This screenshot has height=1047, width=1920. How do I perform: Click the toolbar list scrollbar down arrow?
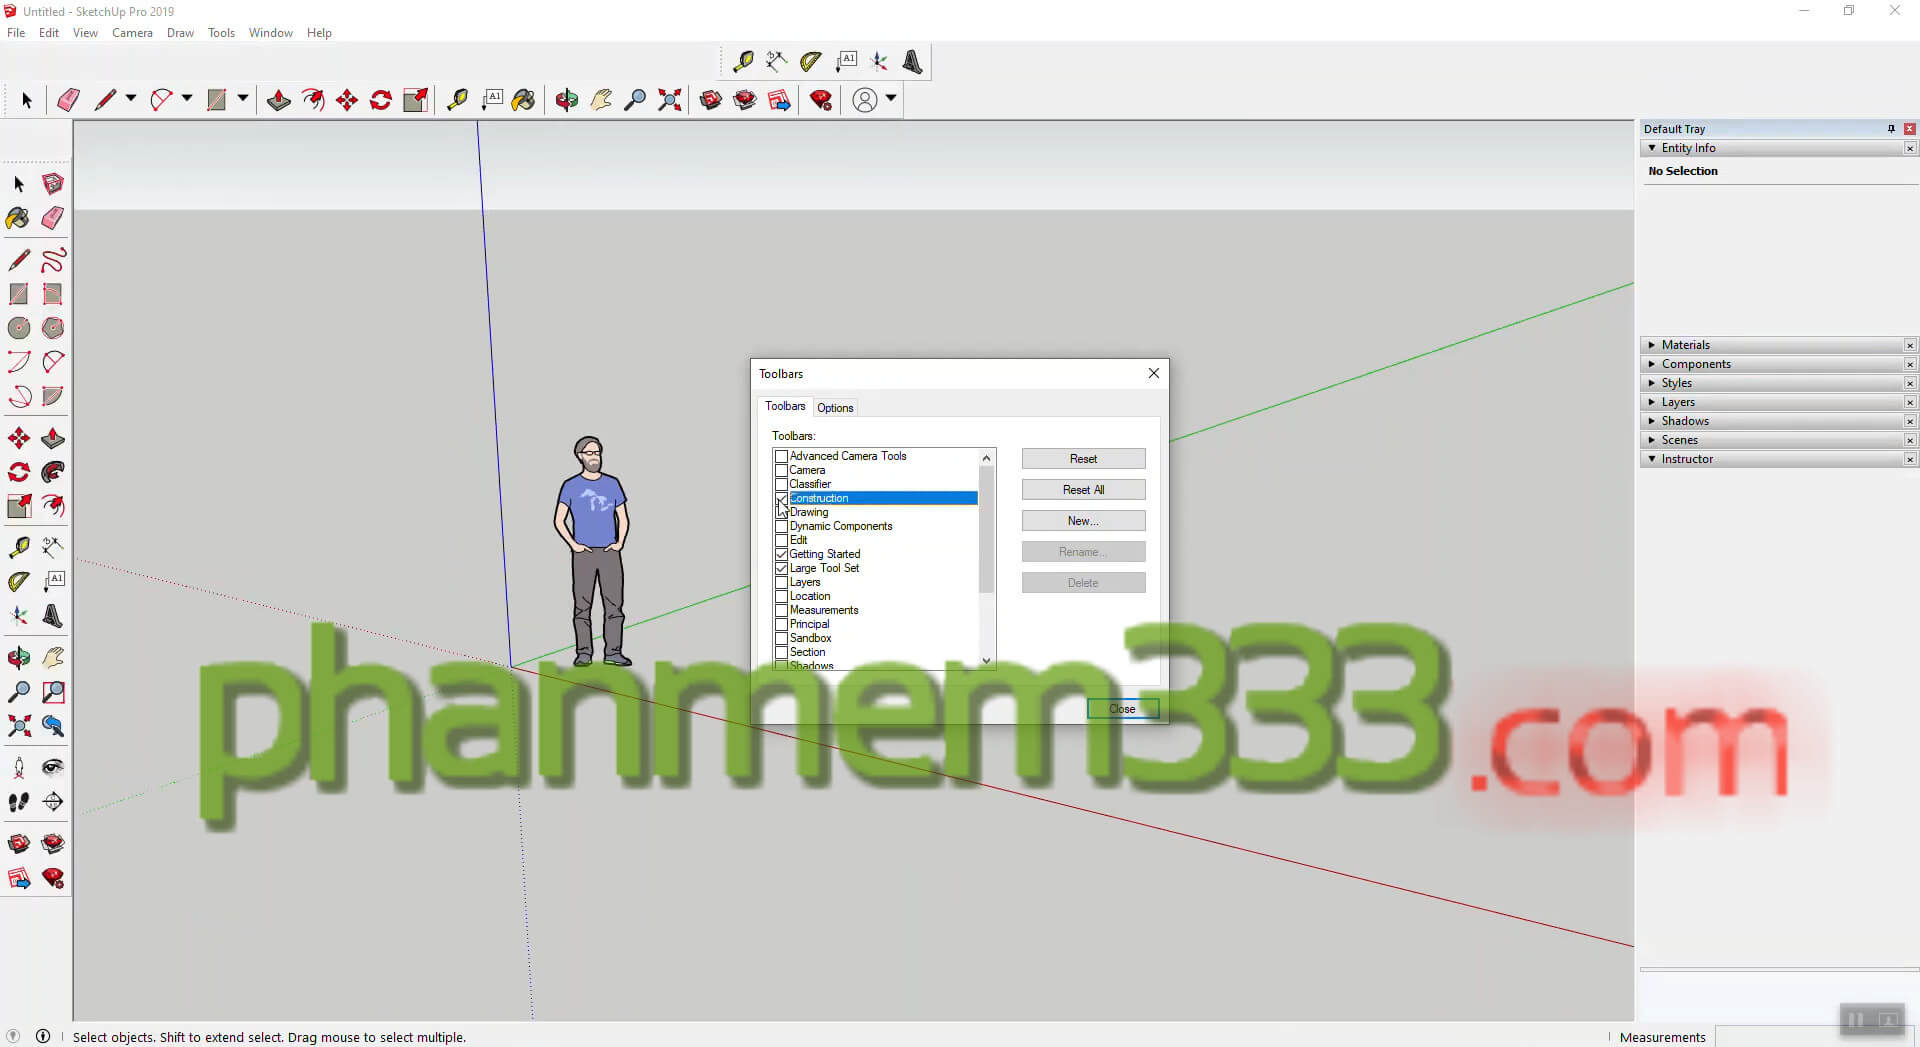(987, 660)
